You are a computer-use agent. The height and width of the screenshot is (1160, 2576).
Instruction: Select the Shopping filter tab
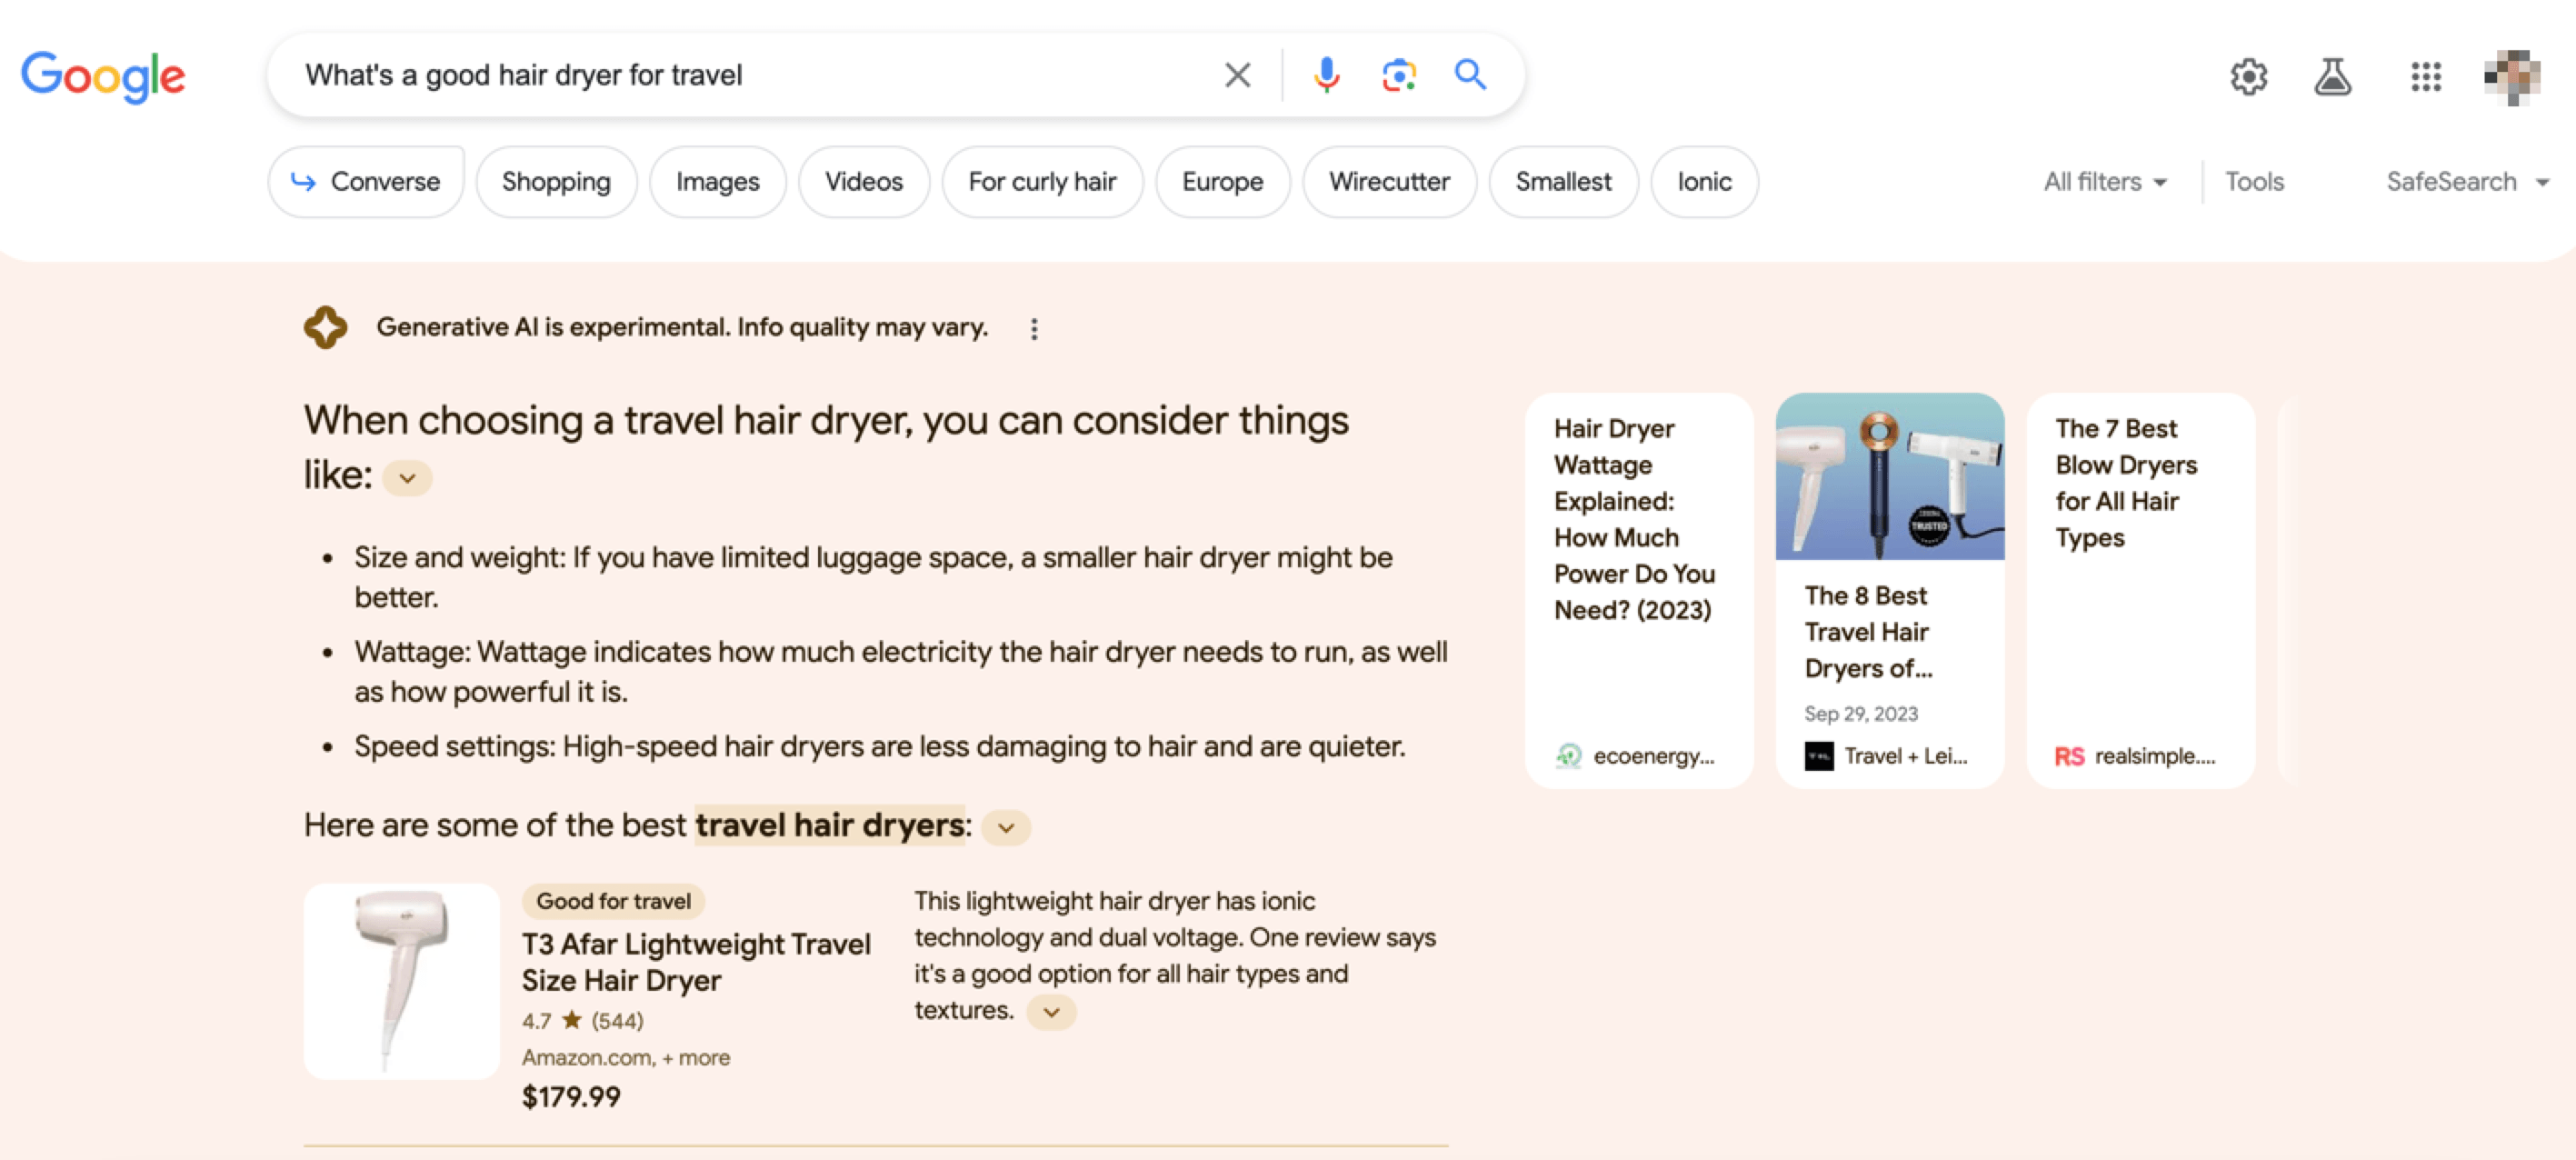click(557, 181)
